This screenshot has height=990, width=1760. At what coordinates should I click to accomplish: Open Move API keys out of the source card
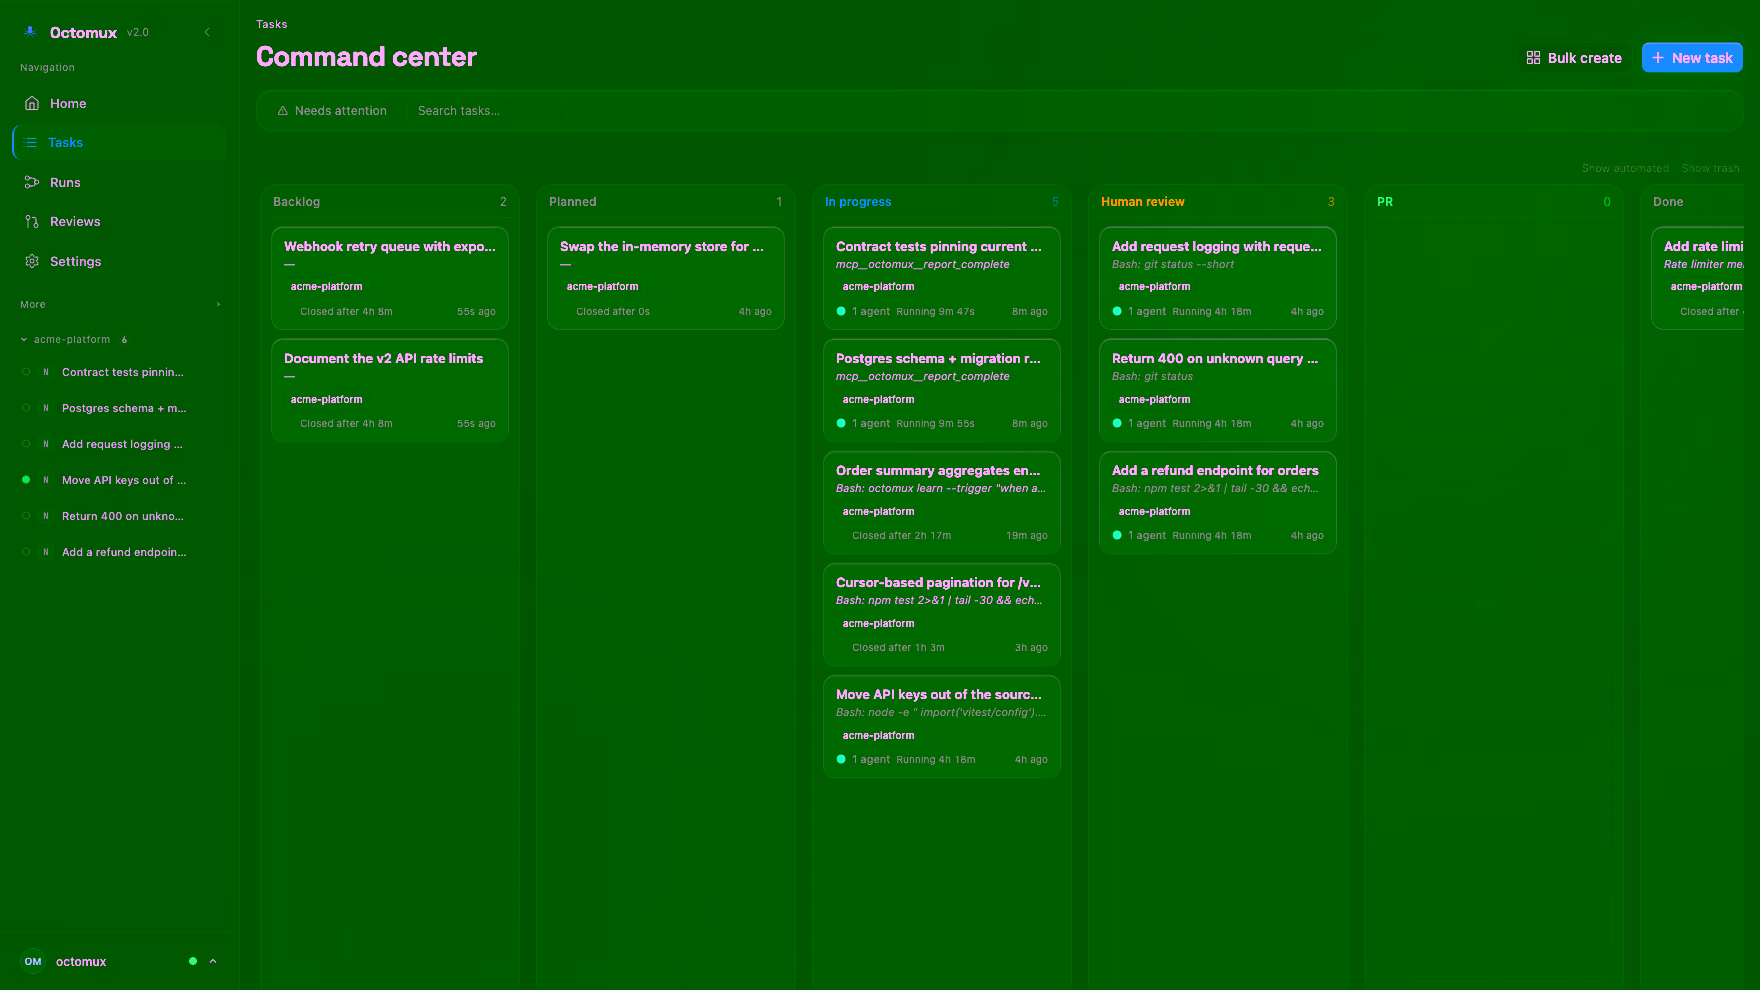click(x=942, y=726)
